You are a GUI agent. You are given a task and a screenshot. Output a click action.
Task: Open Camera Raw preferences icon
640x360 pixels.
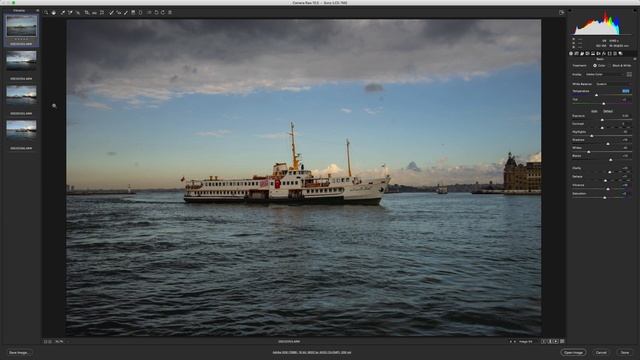pyautogui.click(x=149, y=12)
